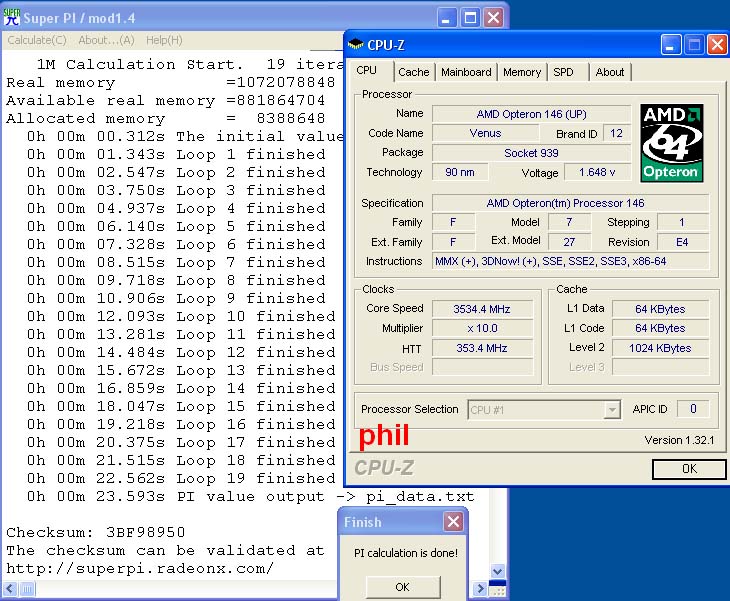Switch to the Cache tab in CPU-Z
The height and width of the screenshot is (601, 730).
point(413,72)
